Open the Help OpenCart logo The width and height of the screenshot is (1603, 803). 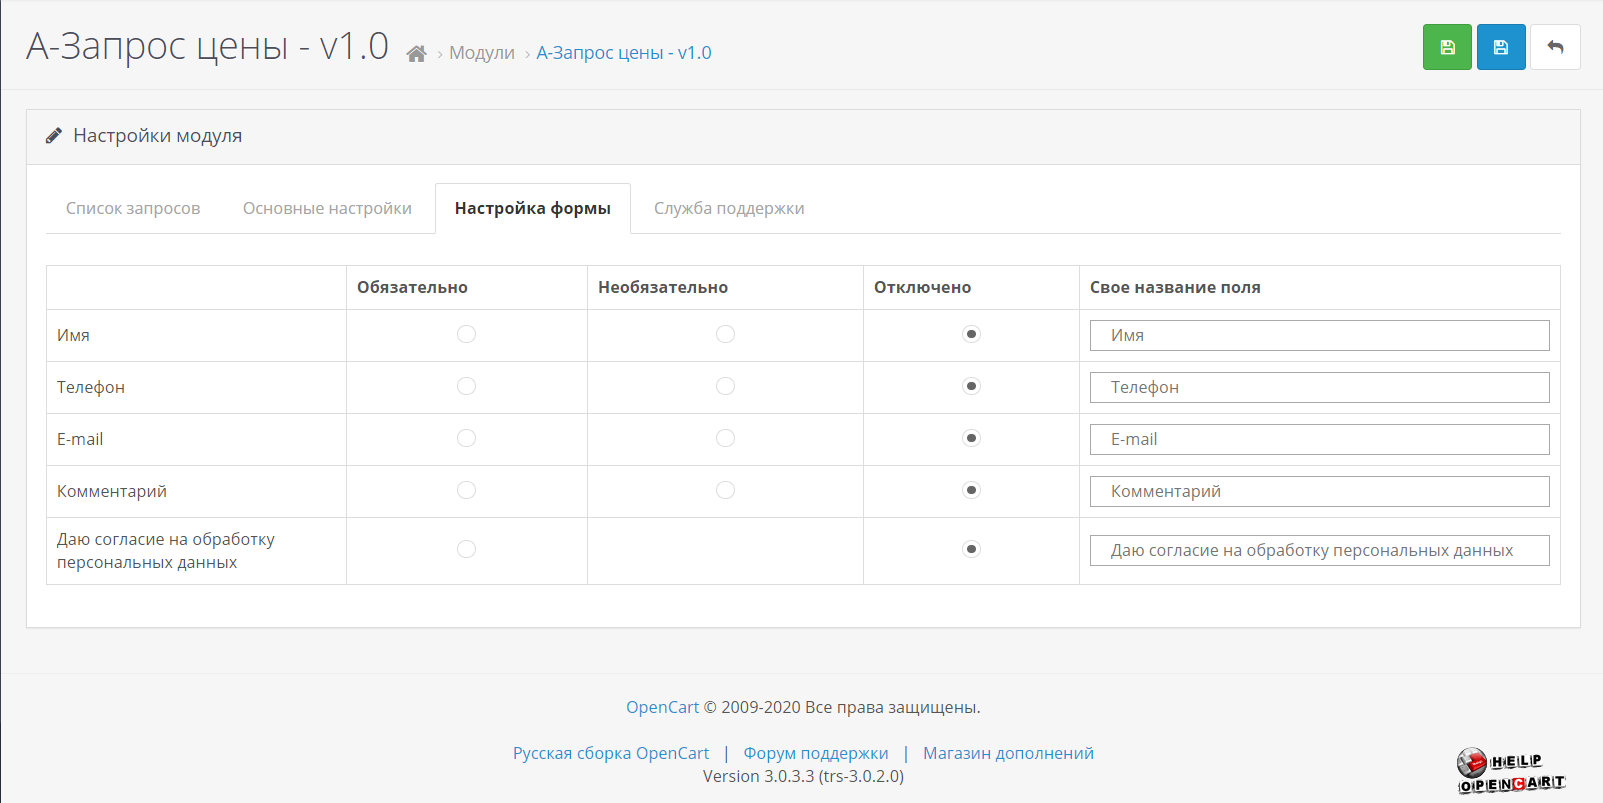click(1511, 771)
